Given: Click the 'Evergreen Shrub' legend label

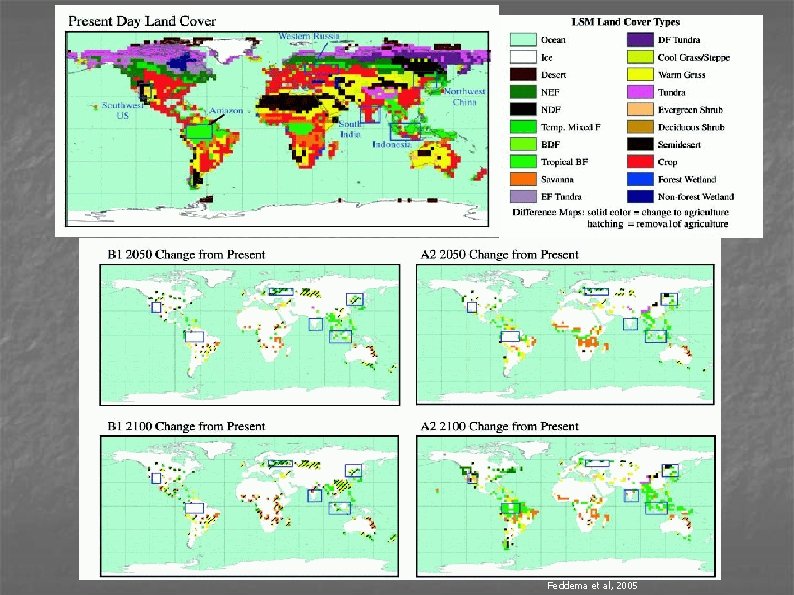Looking at the screenshot, I should [x=690, y=110].
